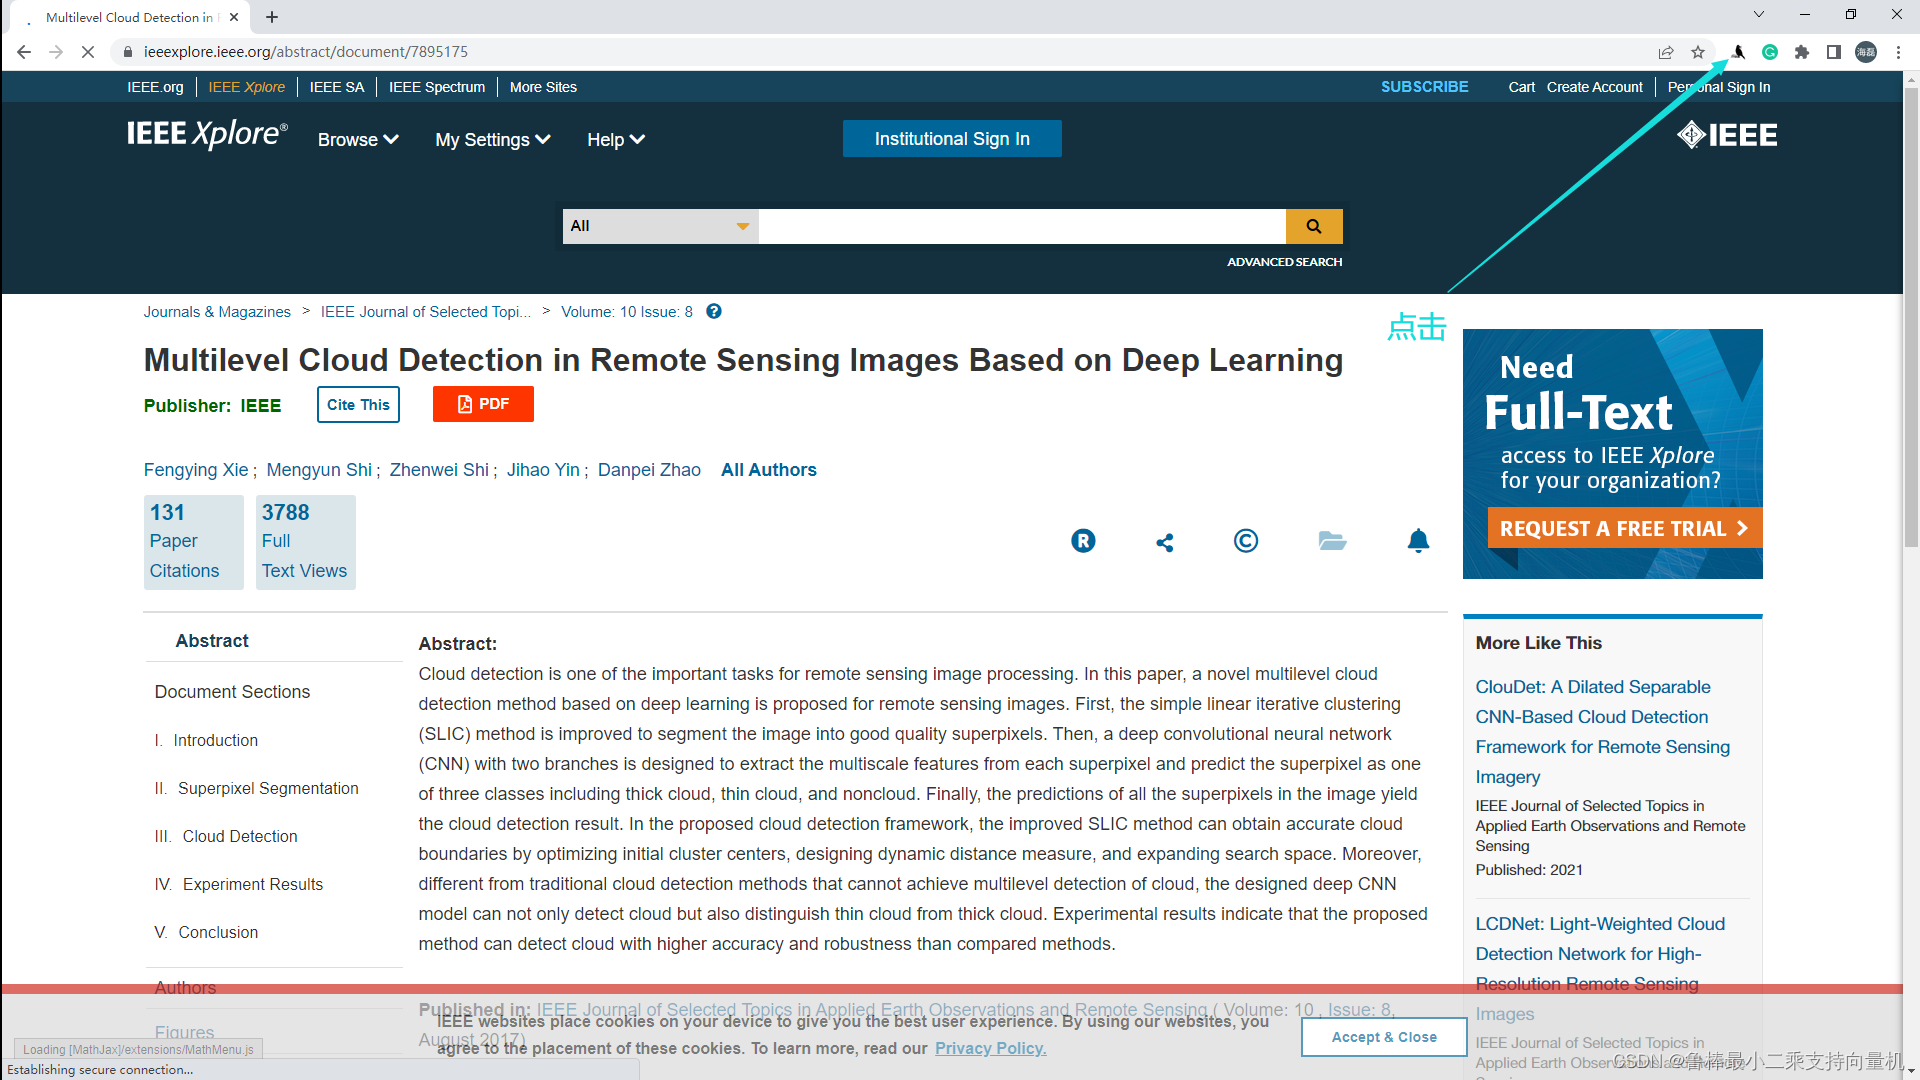
Task: Click the black extension icon pointed by arrow
Action: (1738, 52)
